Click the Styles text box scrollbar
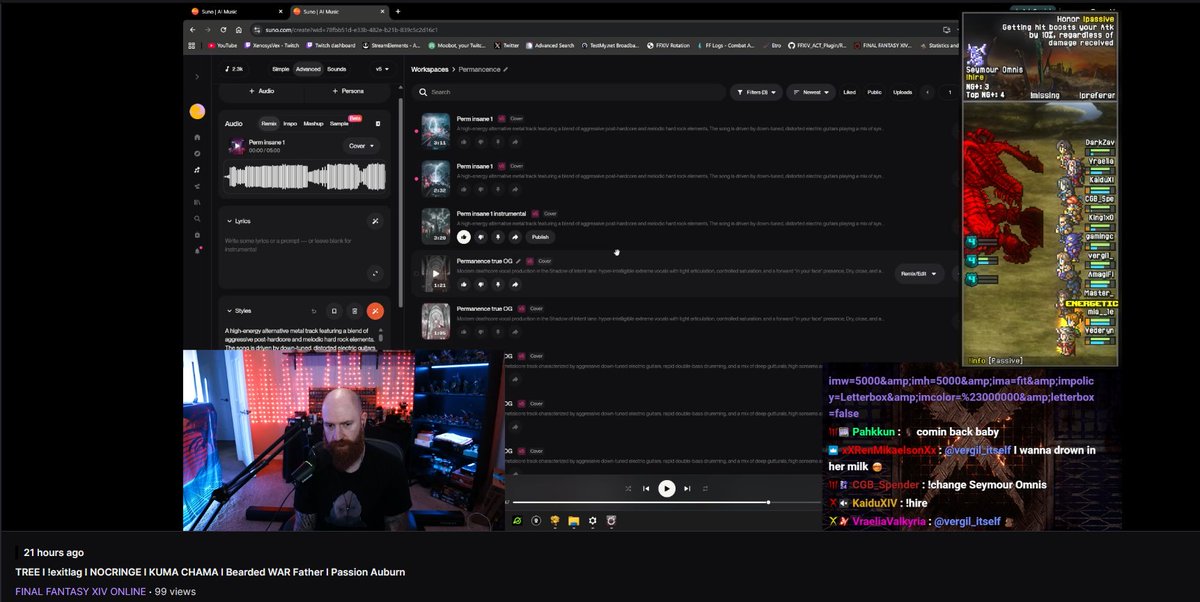Screen dimensions: 1200x602 pos(380,338)
